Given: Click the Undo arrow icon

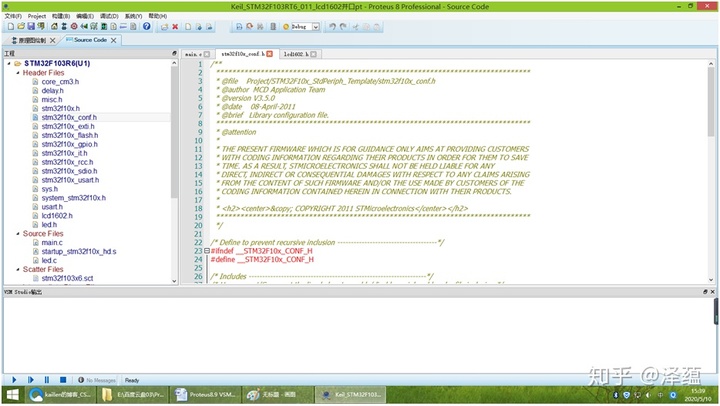Looking at the screenshot, I should [332, 27].
